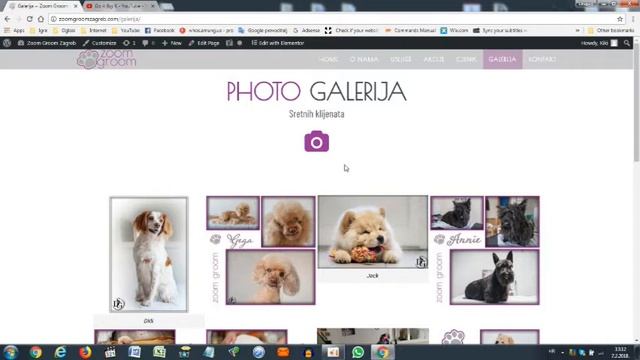
Task: Open the WordPress logo menu in admin bar
Action: coord(7,43)
